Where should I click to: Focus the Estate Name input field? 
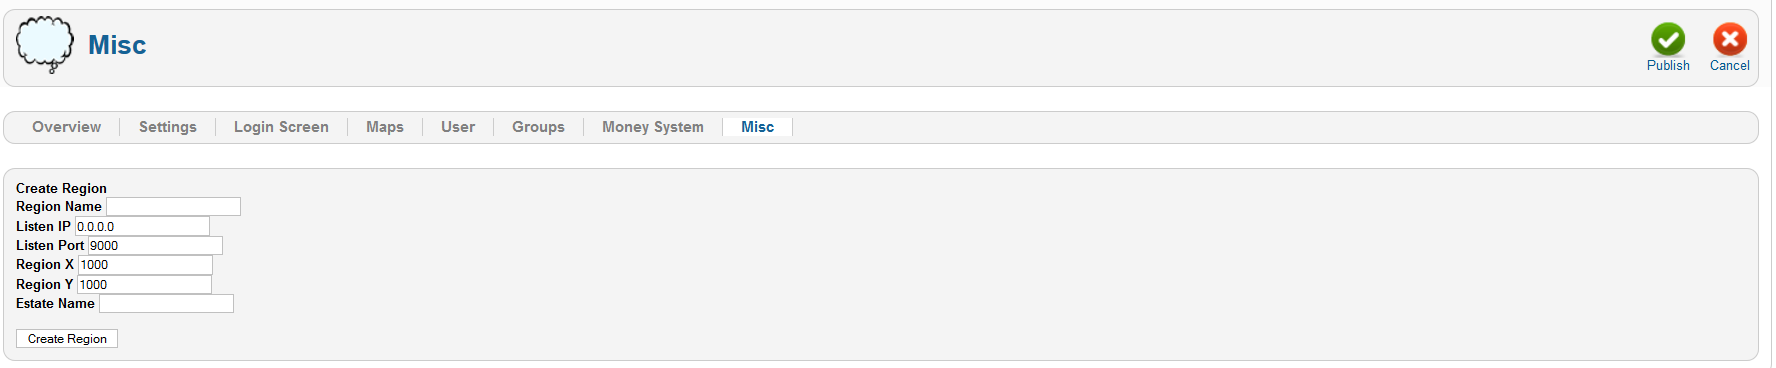166,303
